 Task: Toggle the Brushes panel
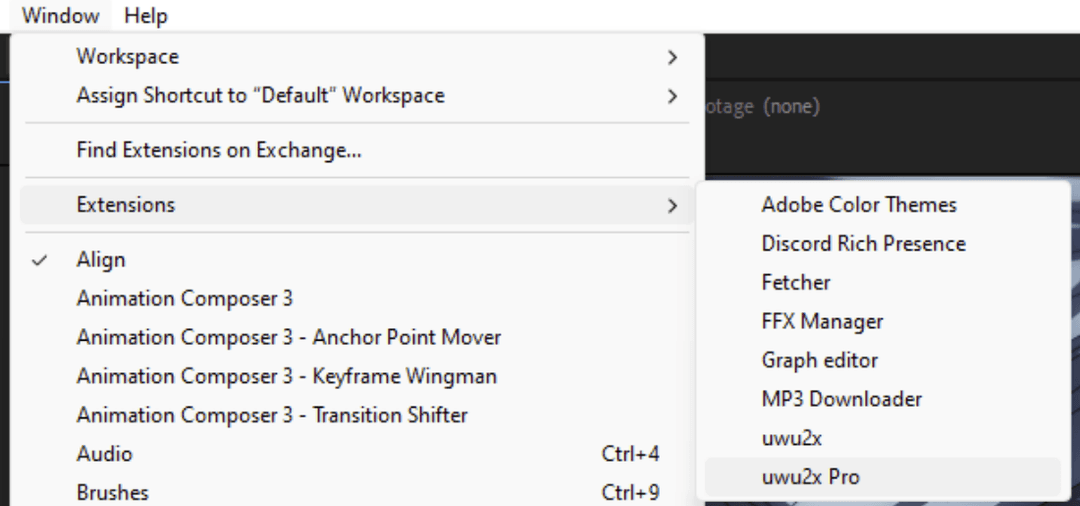pyautogui.click(x=112, y=493)
